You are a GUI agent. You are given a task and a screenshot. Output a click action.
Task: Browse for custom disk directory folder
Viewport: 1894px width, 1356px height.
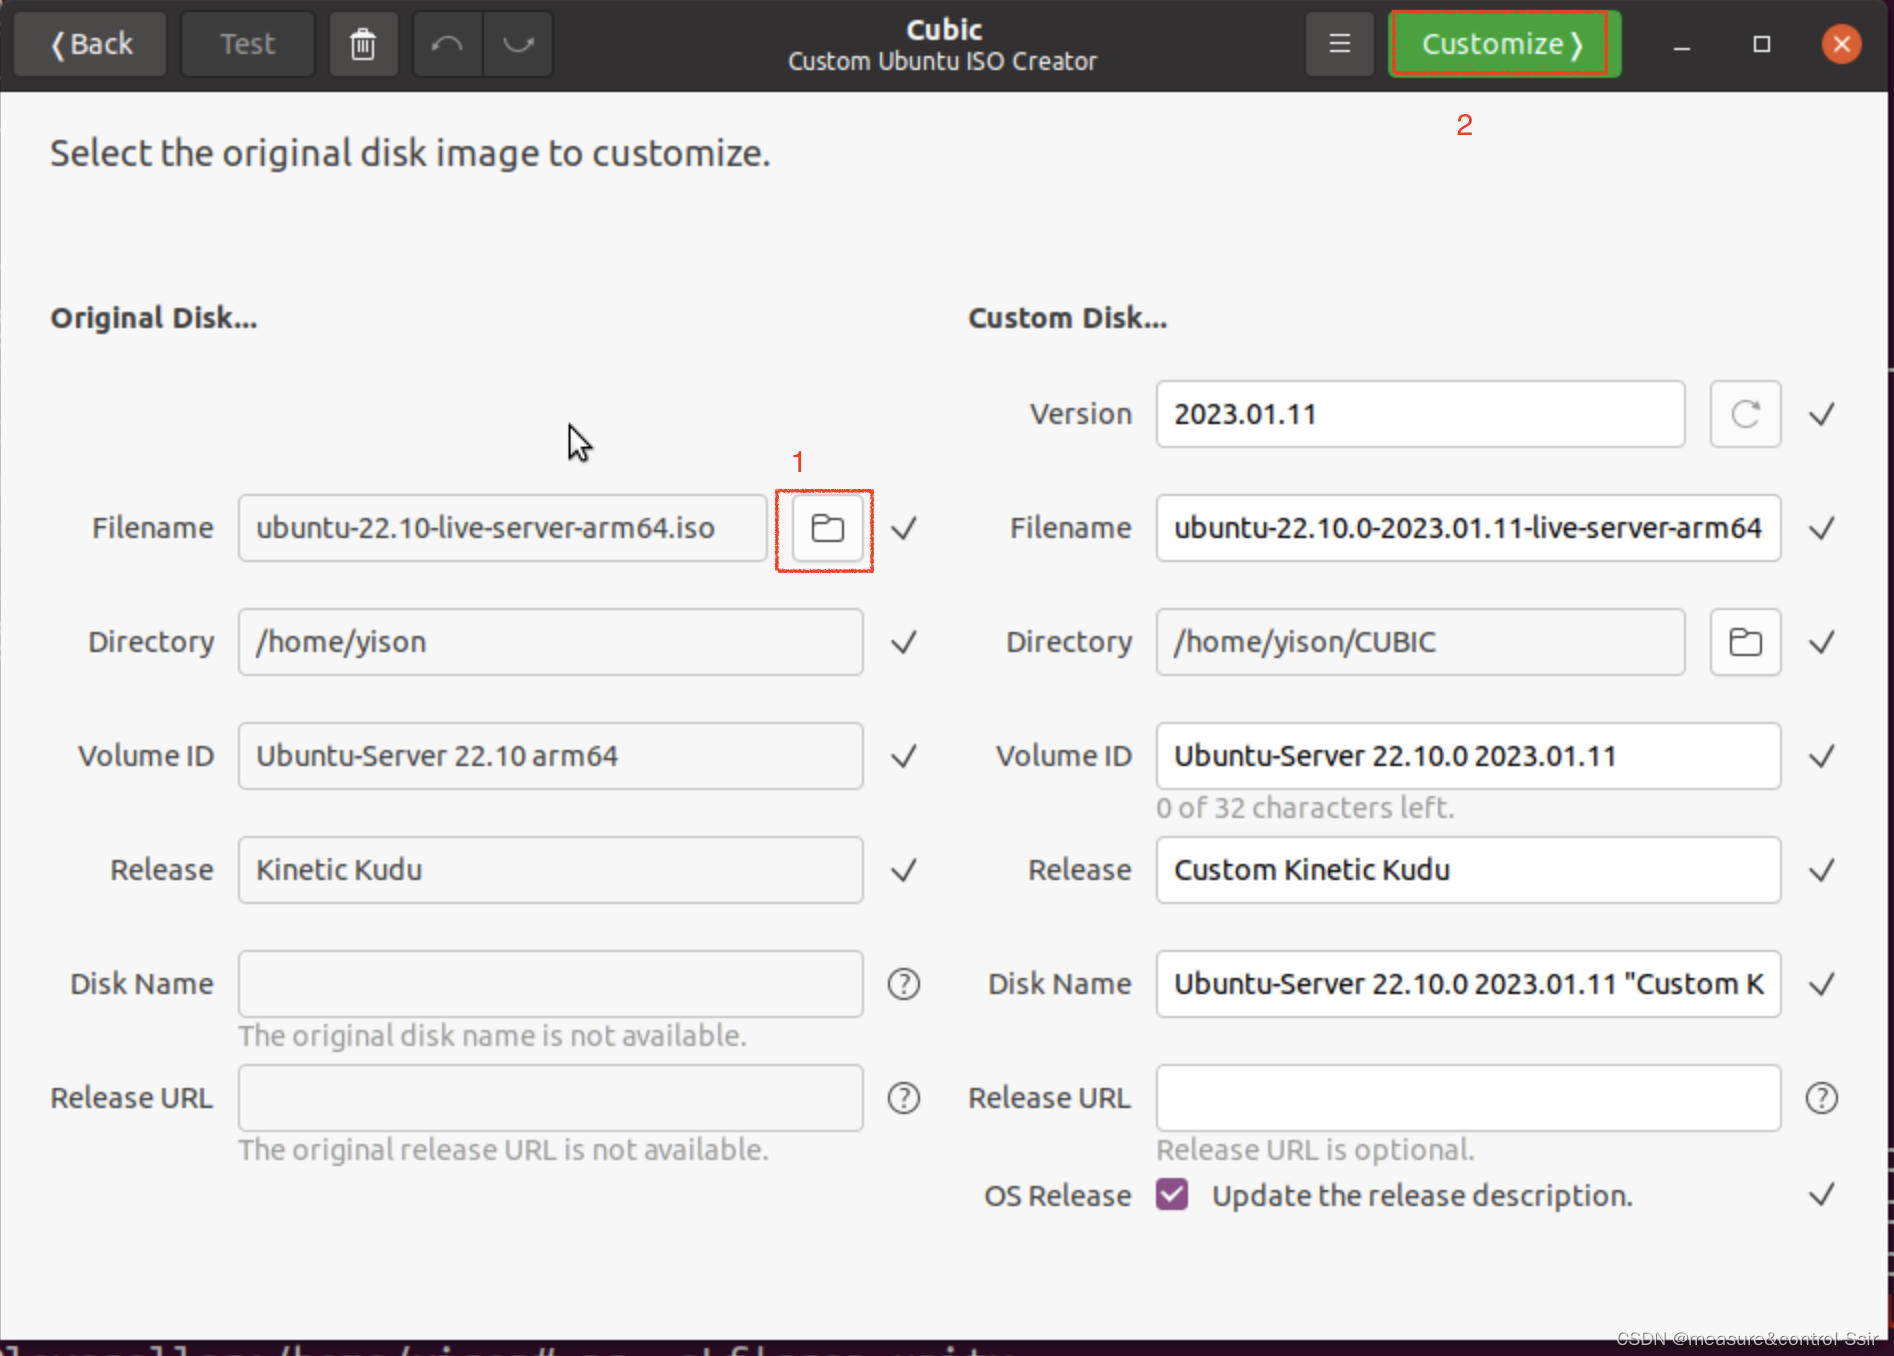1745,642
